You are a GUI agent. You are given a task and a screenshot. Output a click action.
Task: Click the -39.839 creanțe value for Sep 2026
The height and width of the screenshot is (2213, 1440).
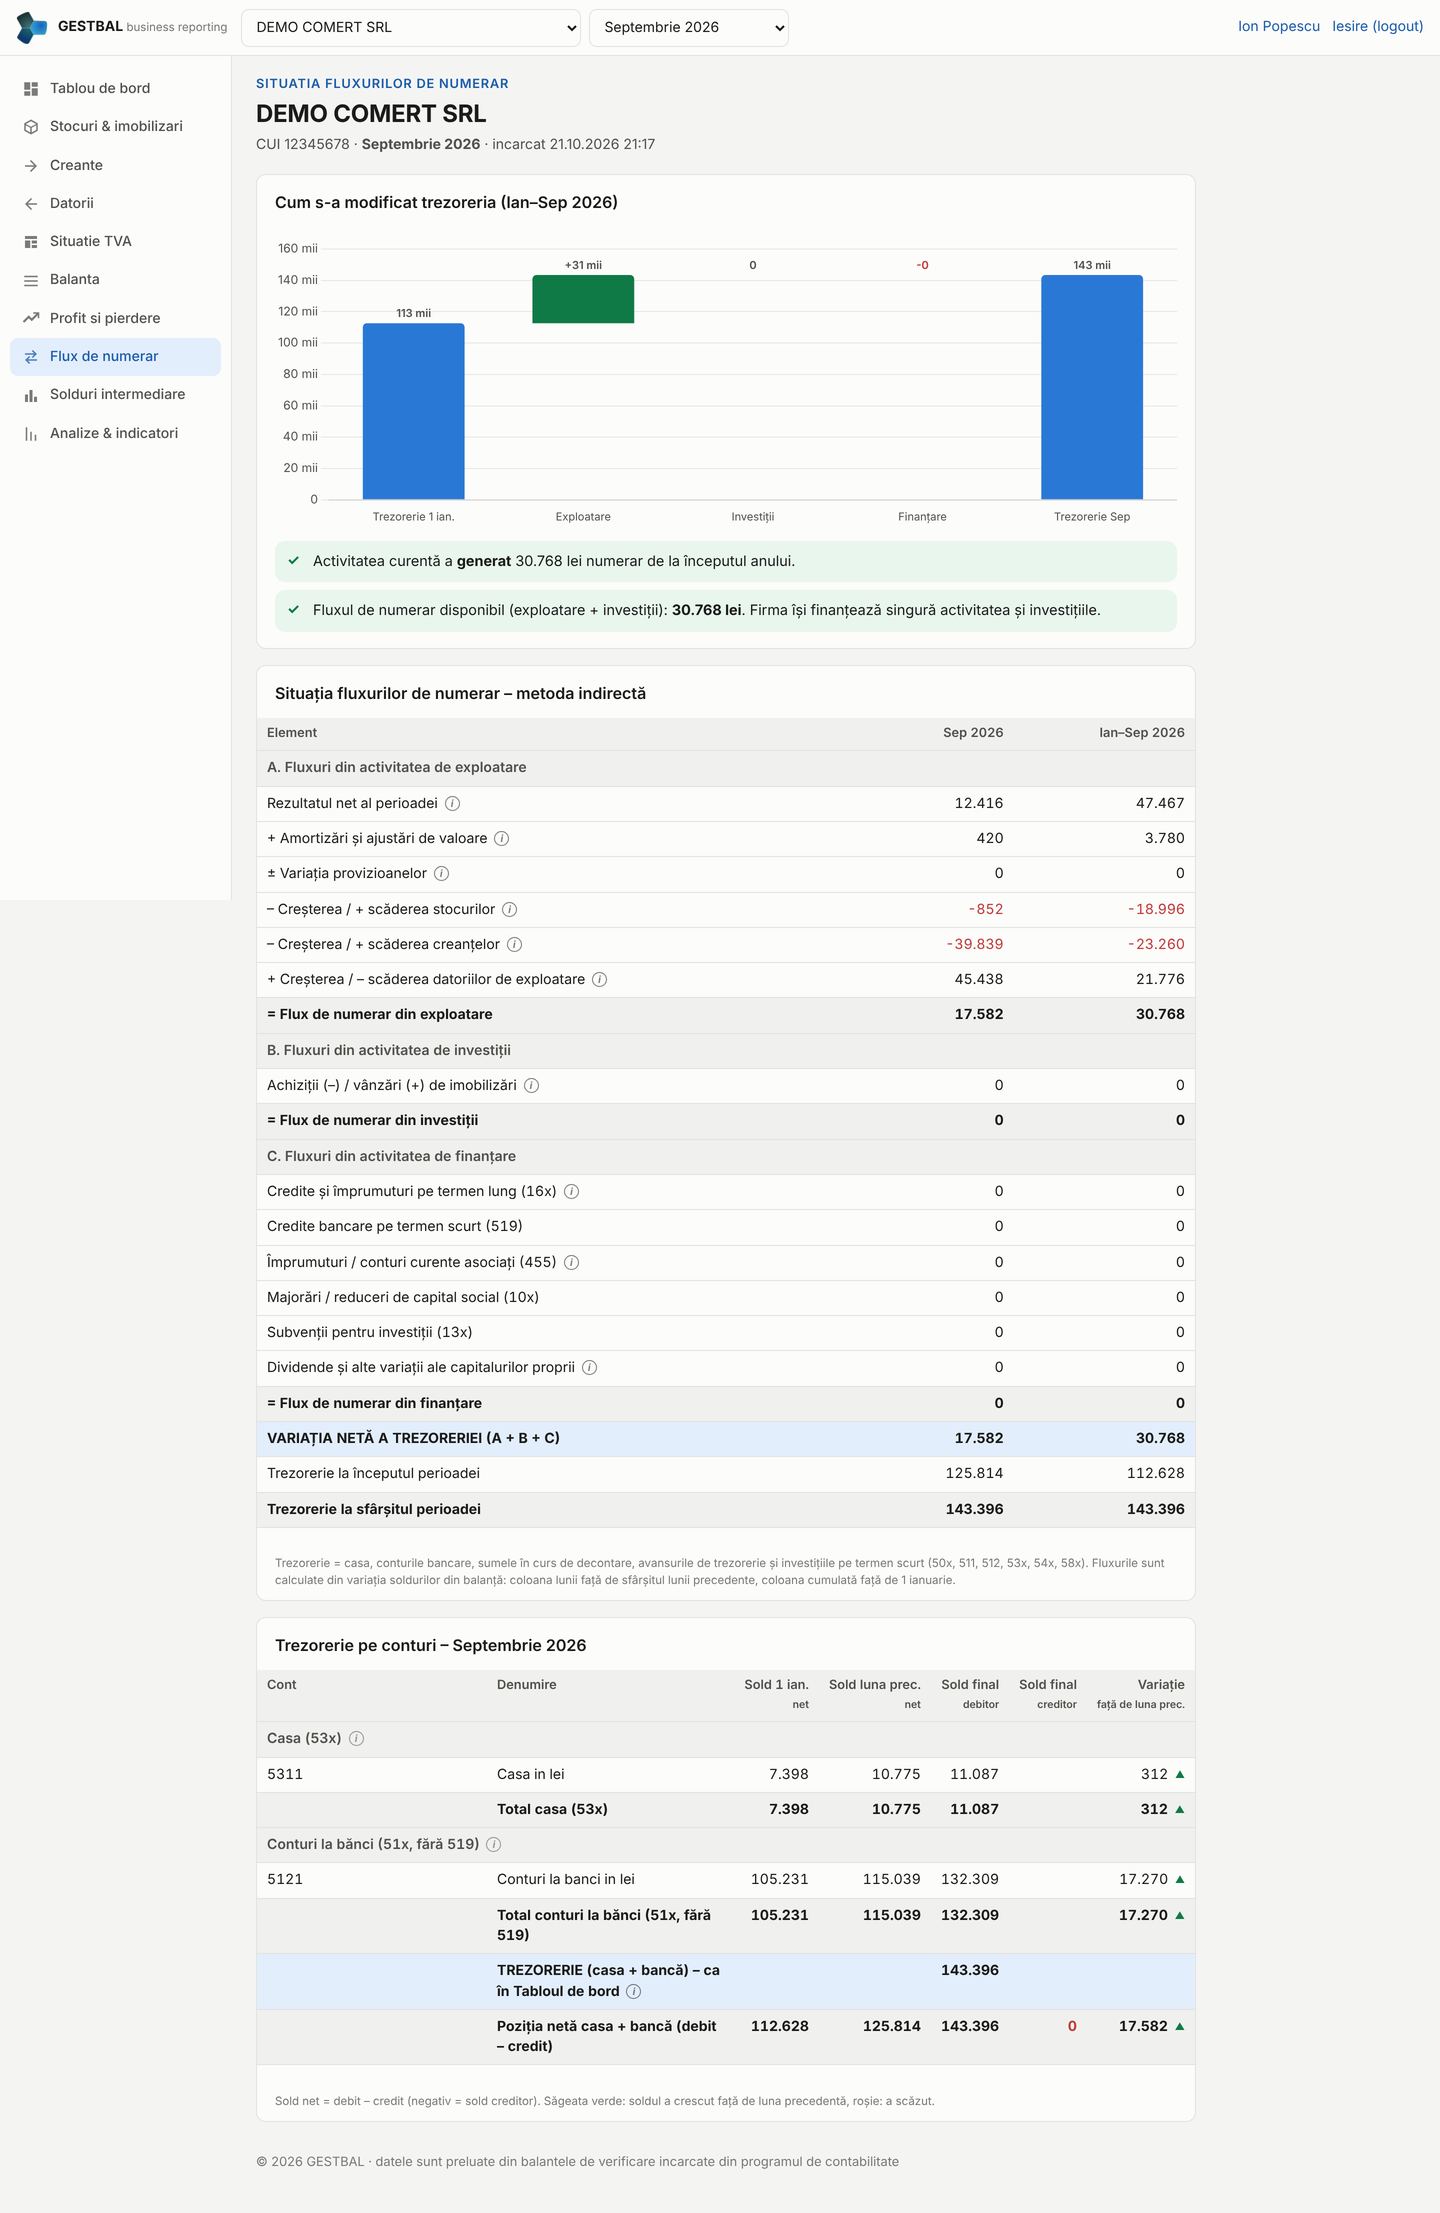tap(975, 945)
